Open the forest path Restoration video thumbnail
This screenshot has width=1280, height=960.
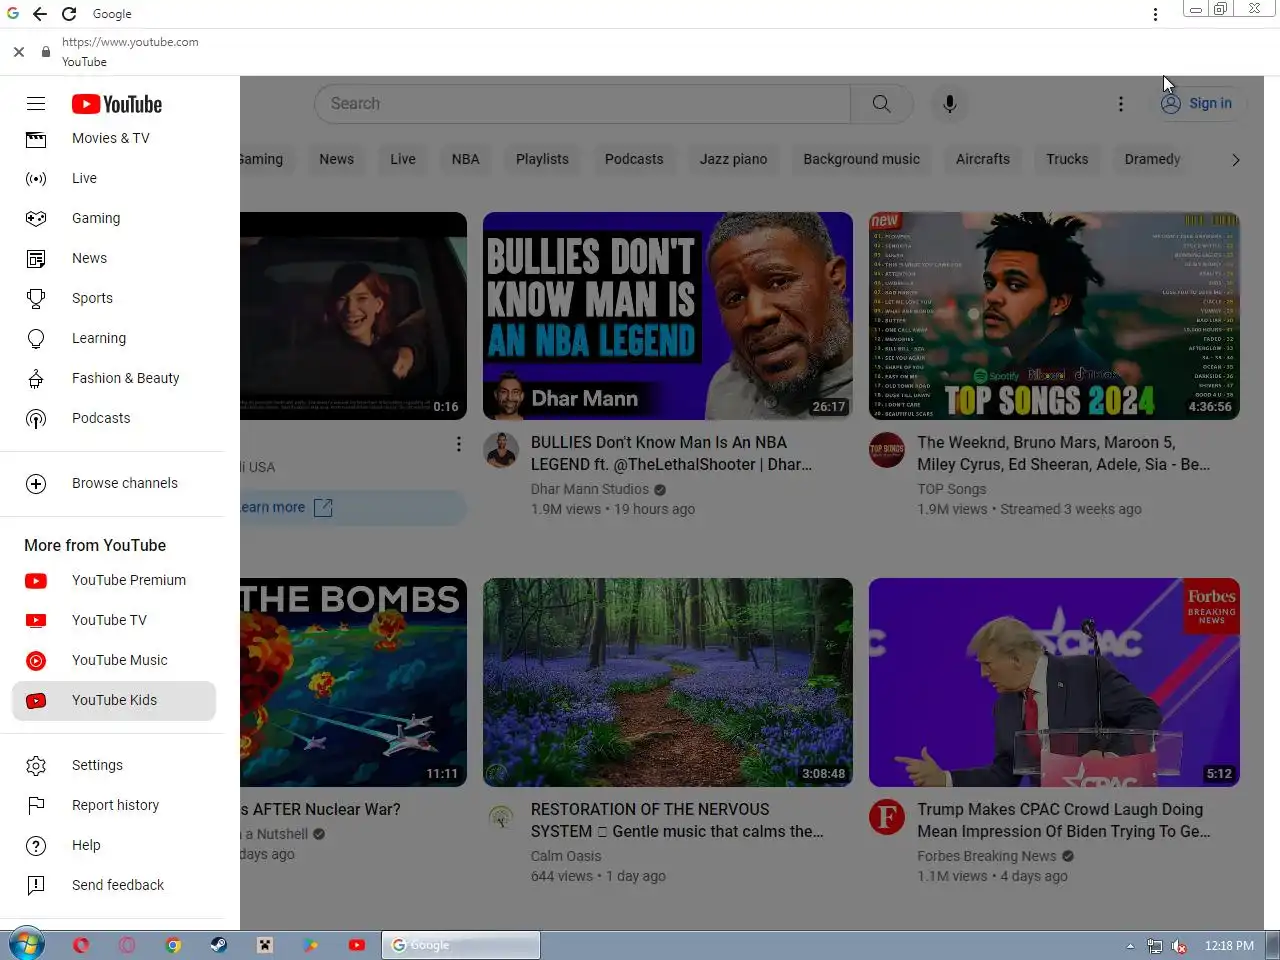point(668,683)
